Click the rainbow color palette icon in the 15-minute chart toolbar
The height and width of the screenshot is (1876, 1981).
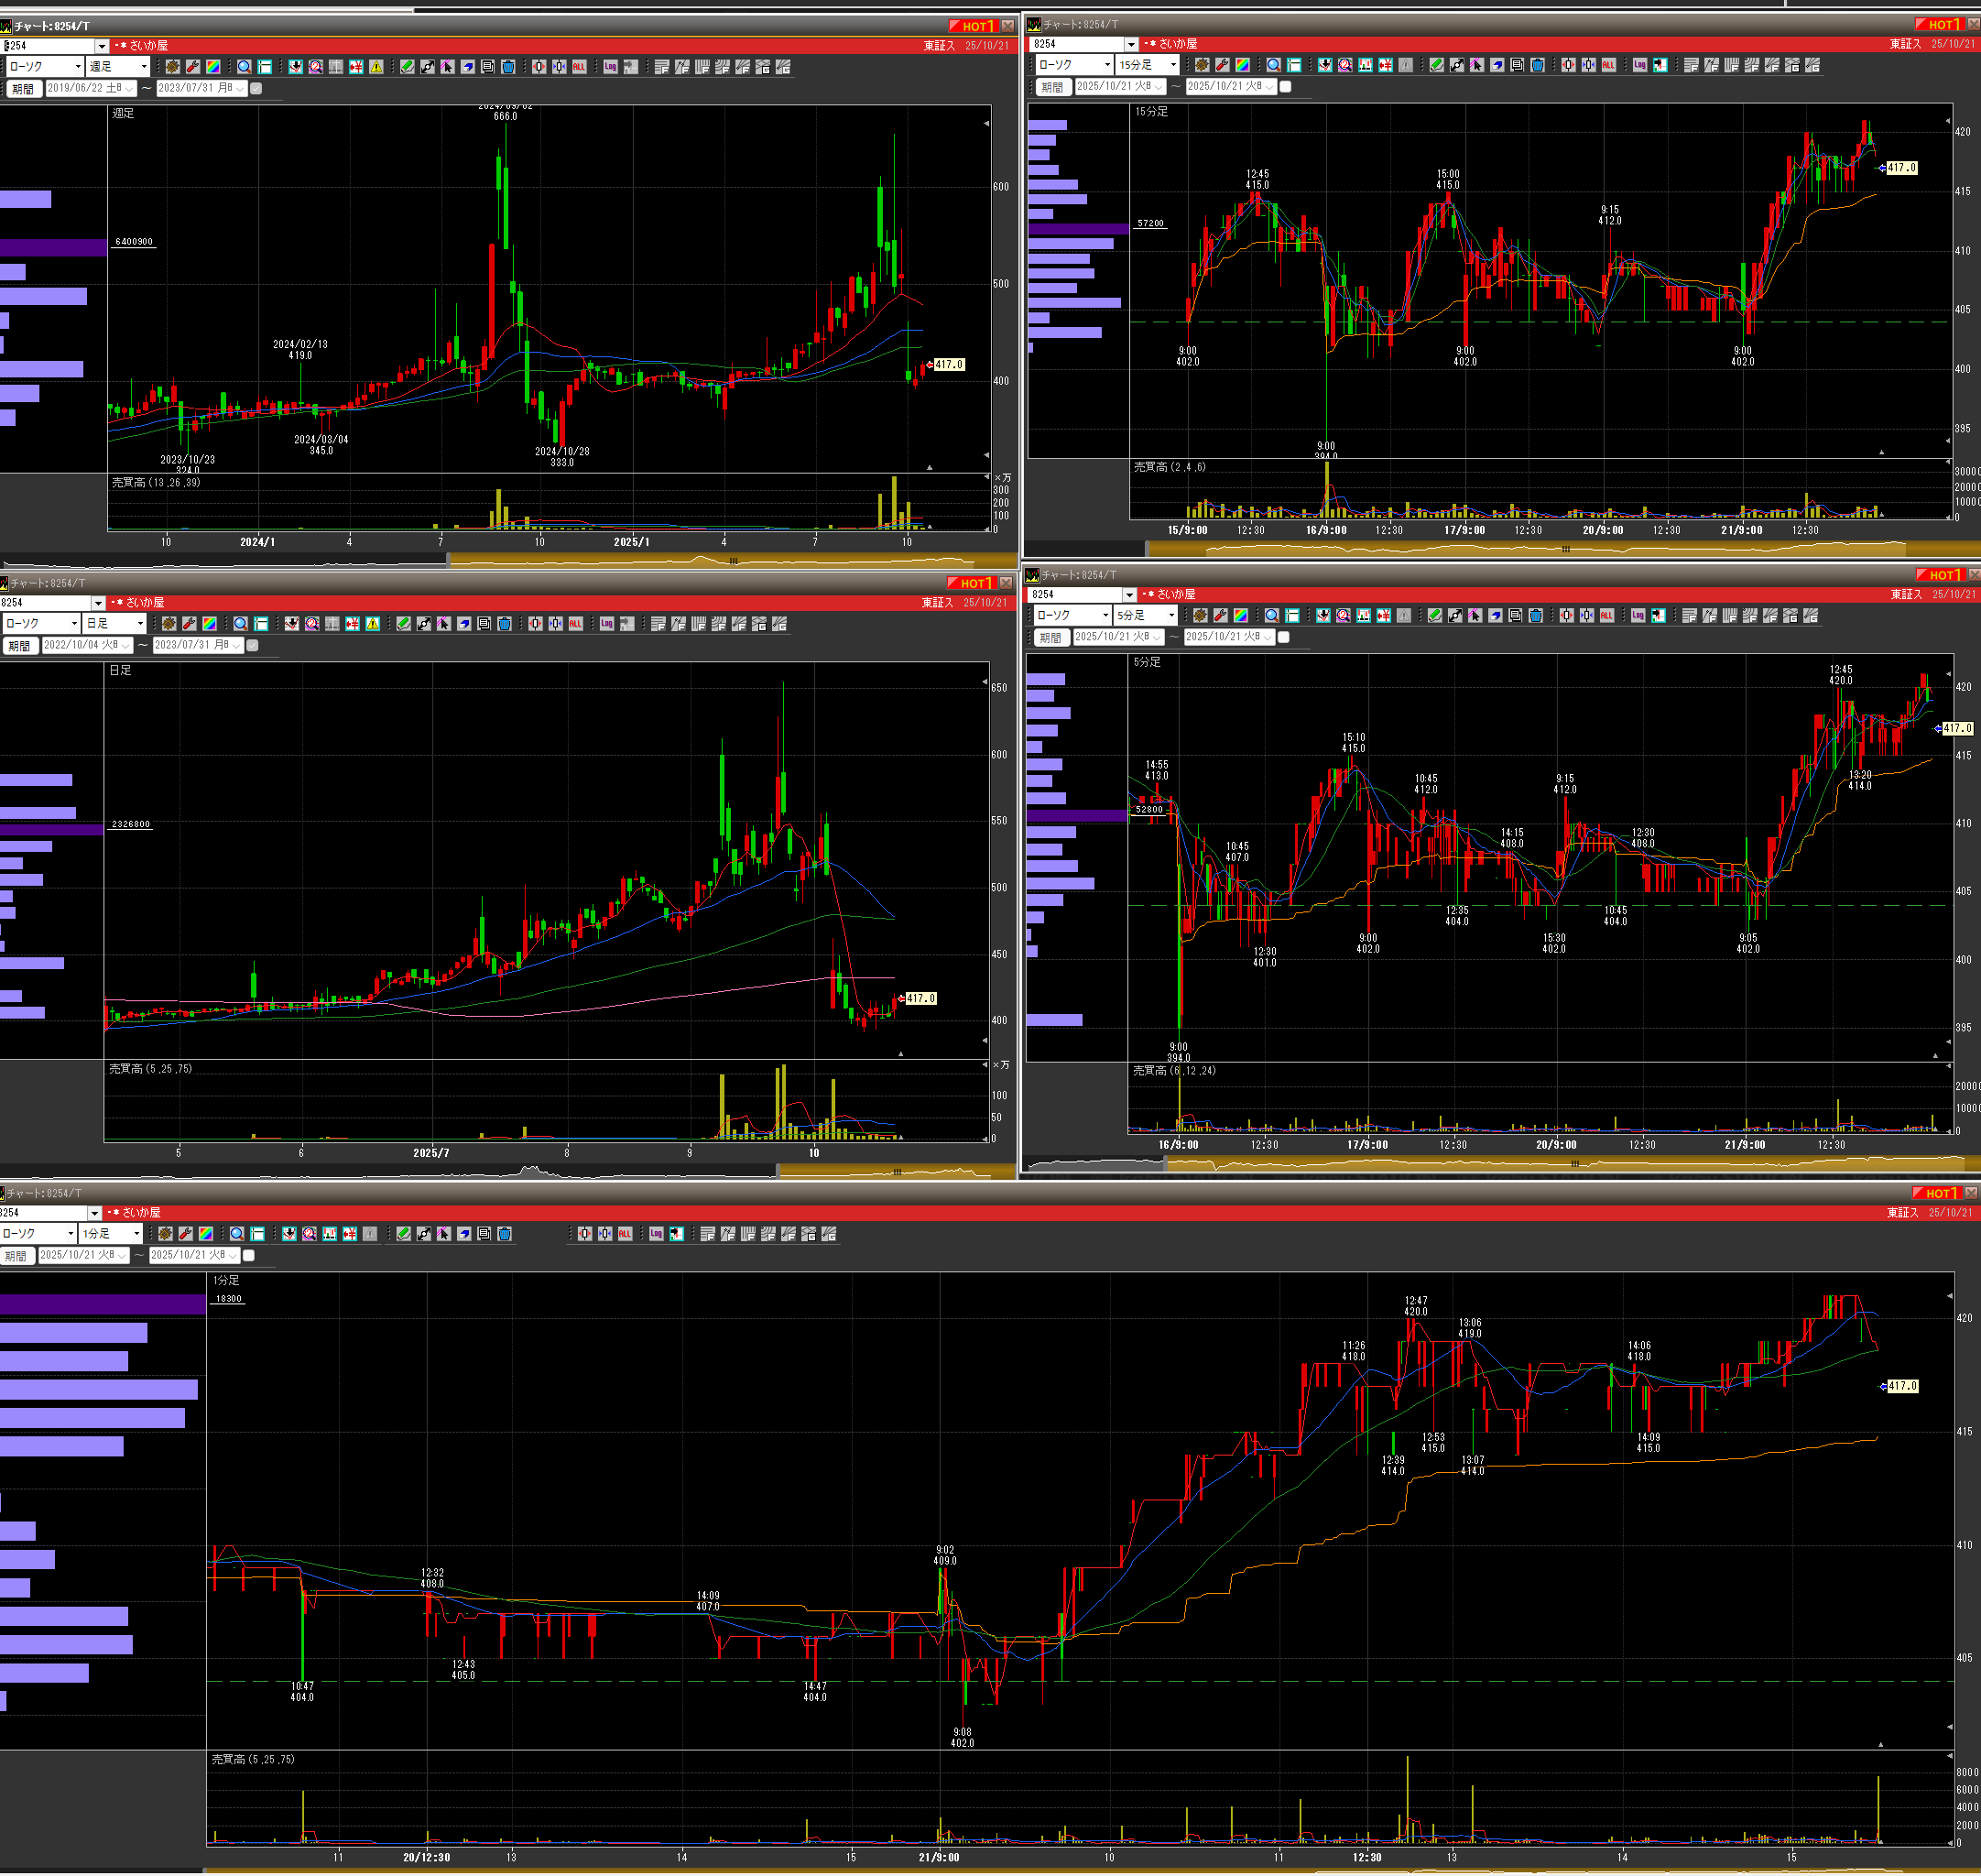pyautogui.click(x=1242, y=65)
